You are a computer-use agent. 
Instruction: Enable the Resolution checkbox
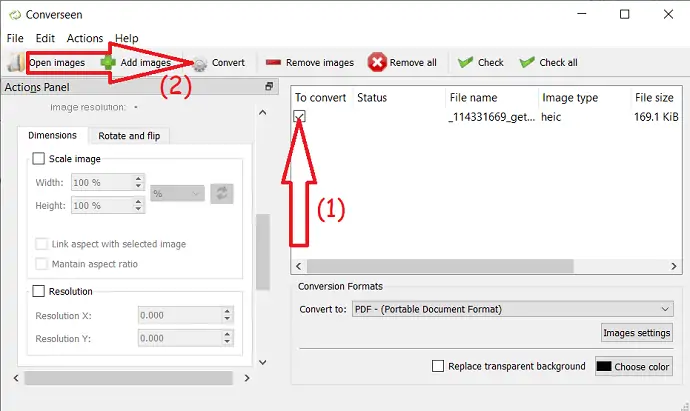tap(39, 292)
